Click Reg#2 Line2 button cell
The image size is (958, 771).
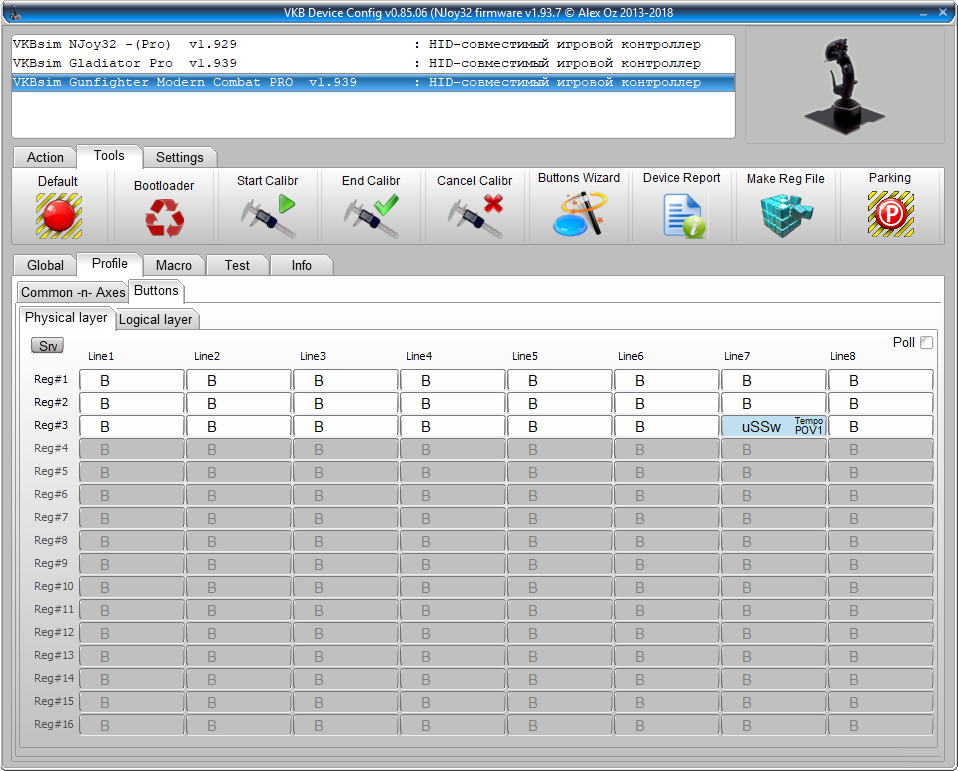pyautogui.click(x=238, y=403)
